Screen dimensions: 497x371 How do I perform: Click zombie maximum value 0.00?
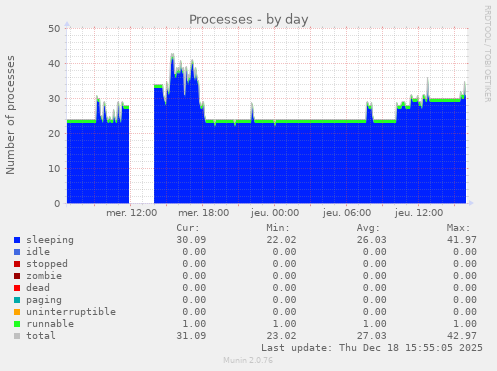[x=465, y=276]
